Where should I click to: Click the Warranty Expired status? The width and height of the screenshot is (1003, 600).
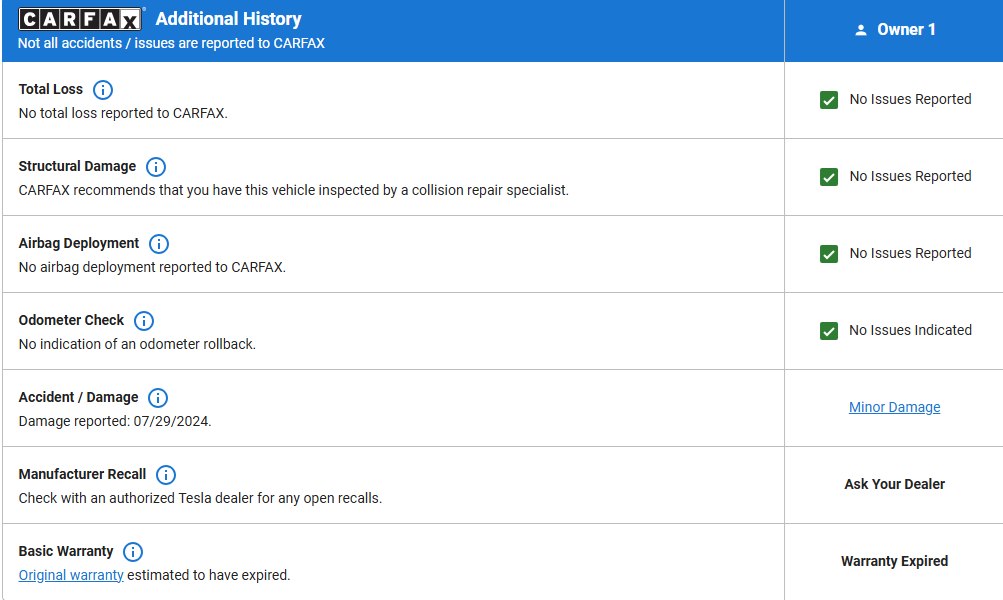[894, 561]
